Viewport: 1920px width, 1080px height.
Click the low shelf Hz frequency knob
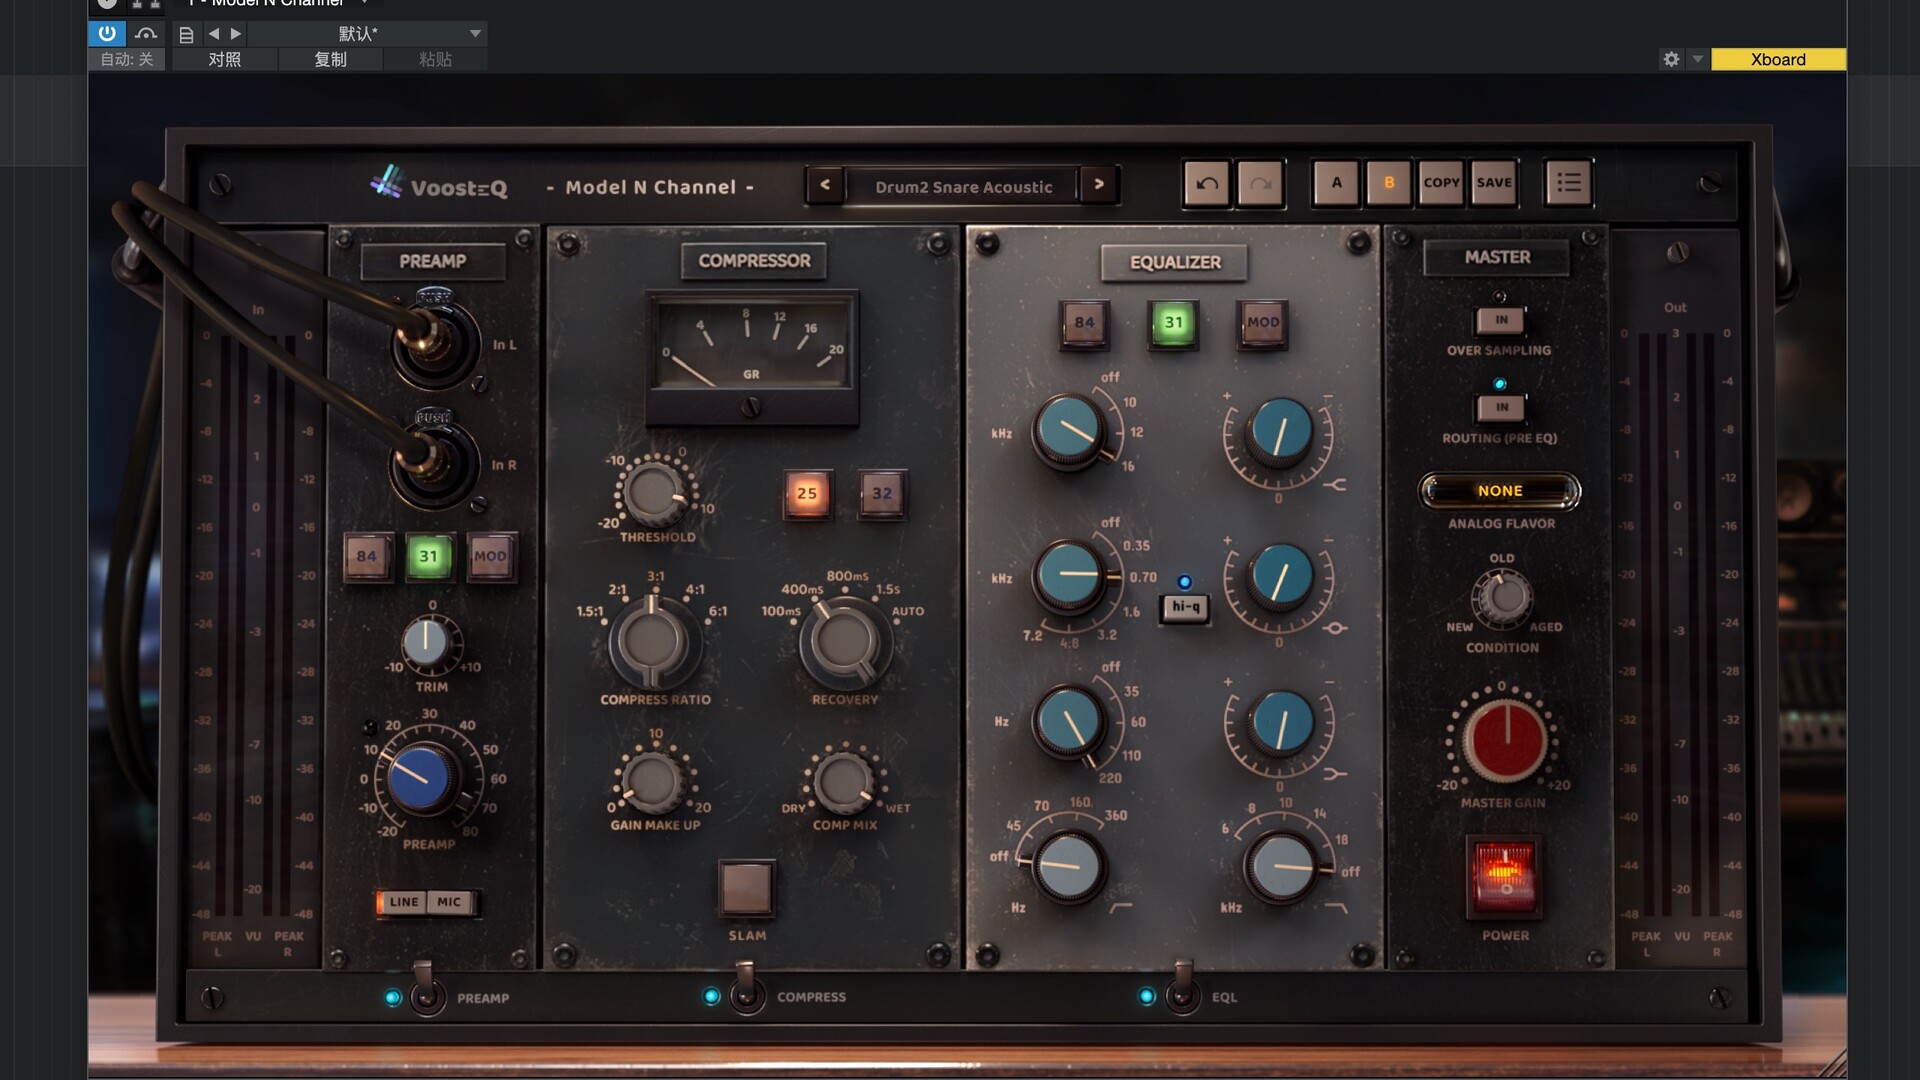(x=1068, y=720)
